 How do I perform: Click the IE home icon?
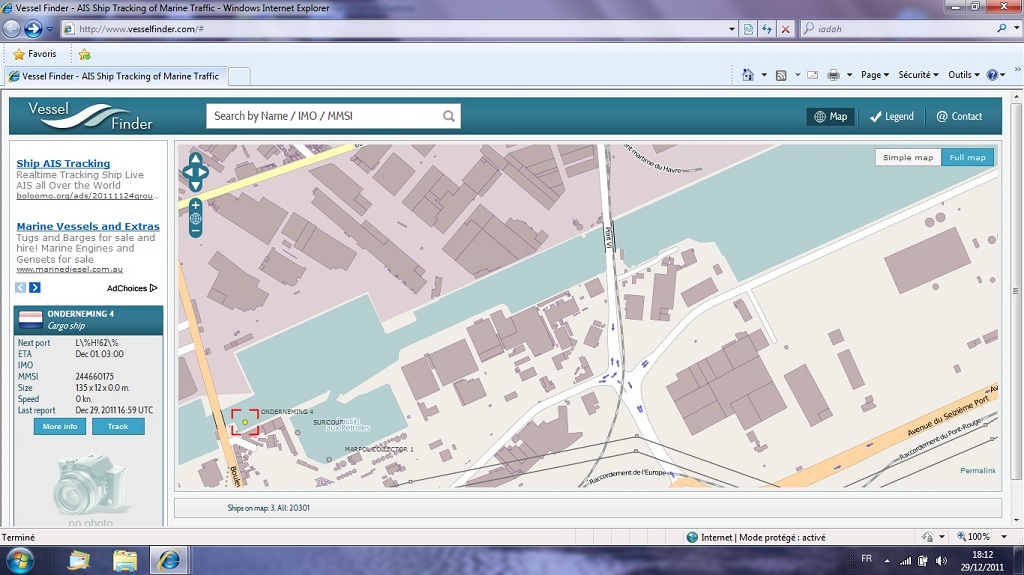point(748,75)
